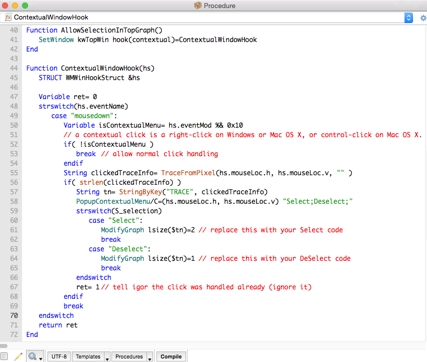Click the horizontal scrollbar thumb at bottom
427x362 pixels.
(x=4, y=346)
